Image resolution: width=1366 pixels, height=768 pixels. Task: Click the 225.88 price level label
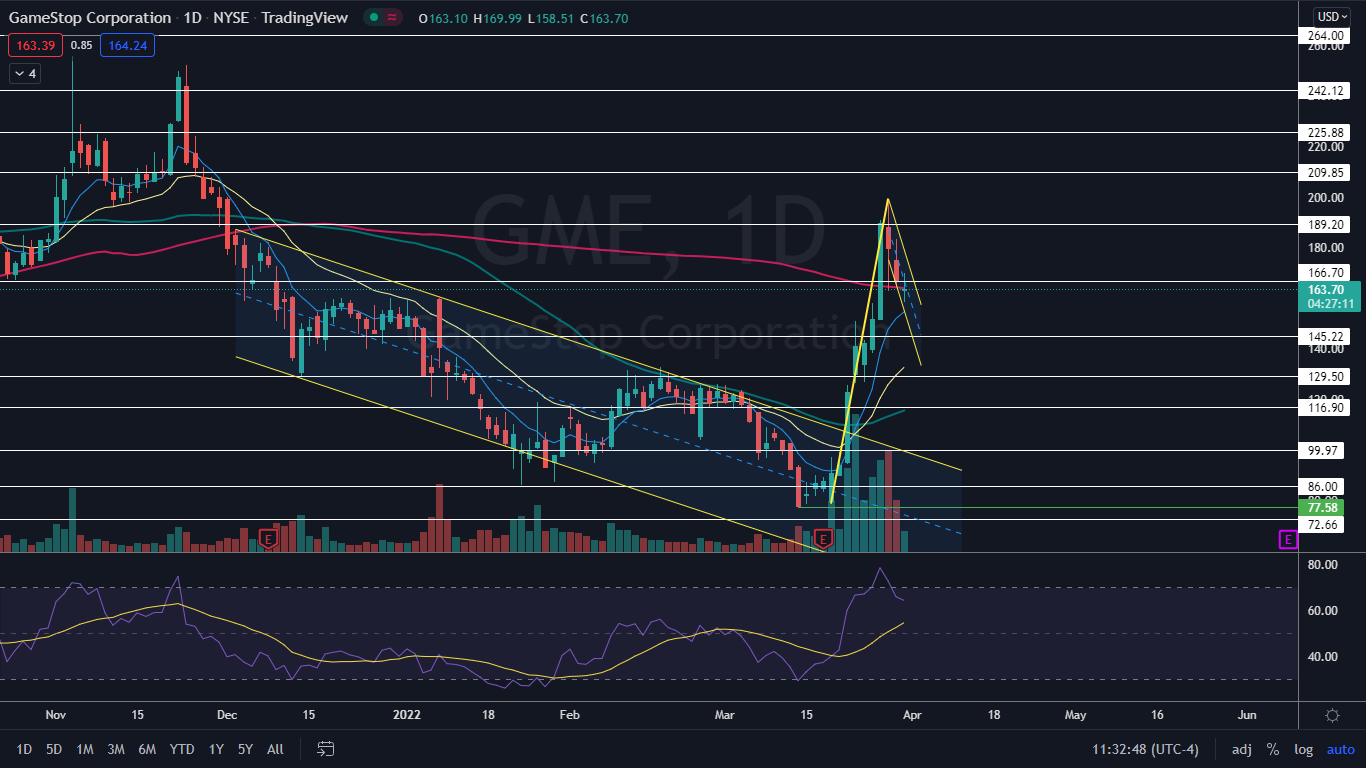pyautogui.click(x=1325, y=132)
